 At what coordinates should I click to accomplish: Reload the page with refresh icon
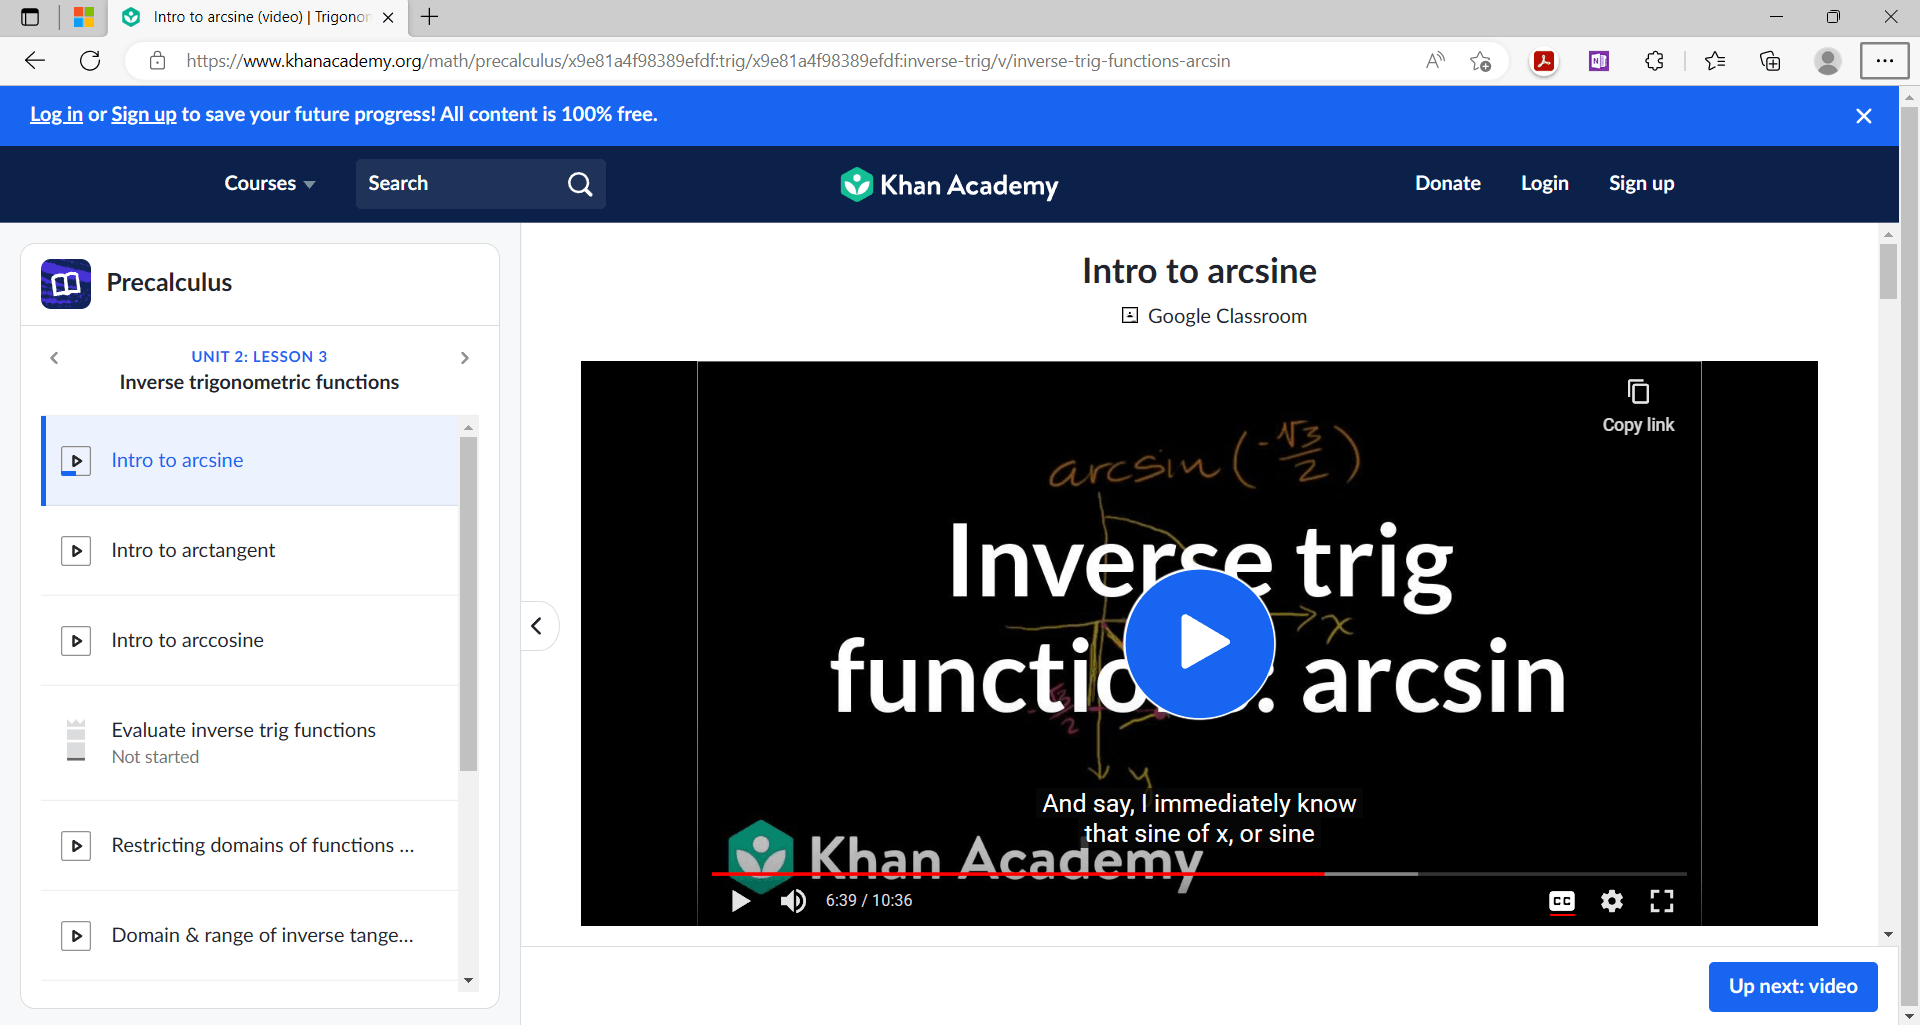[90, 61]
